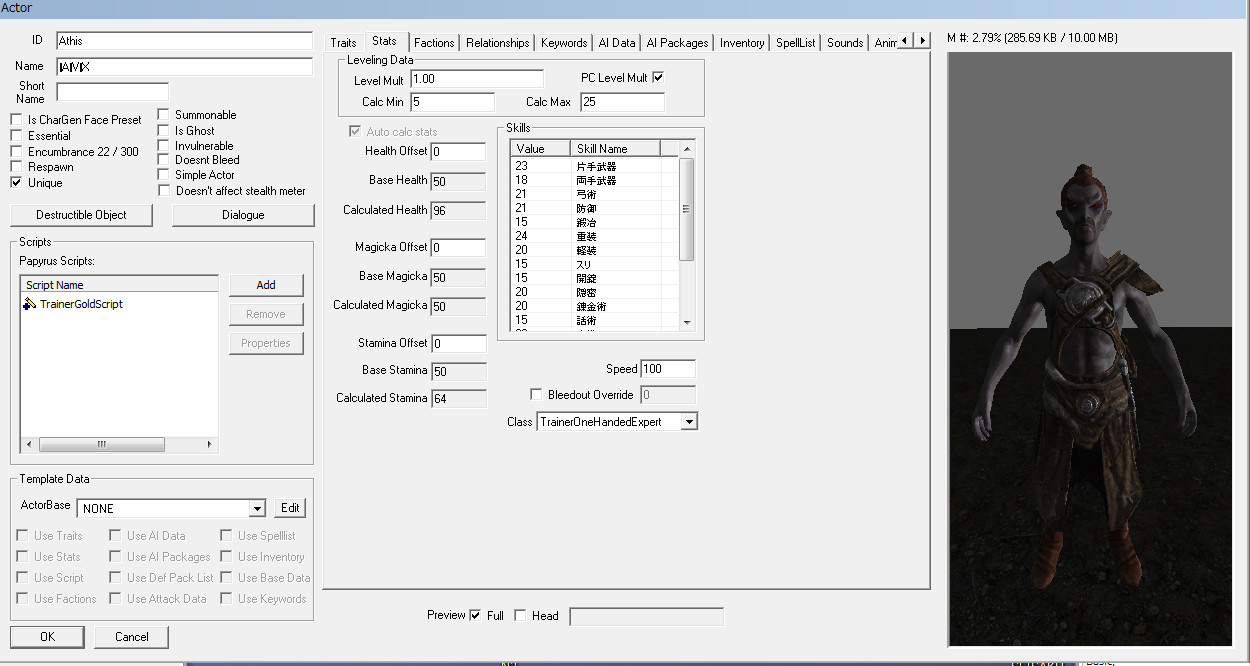
Task: Click the Papyrus Scripts scroll-right arrow
Action: coord(210,445)
